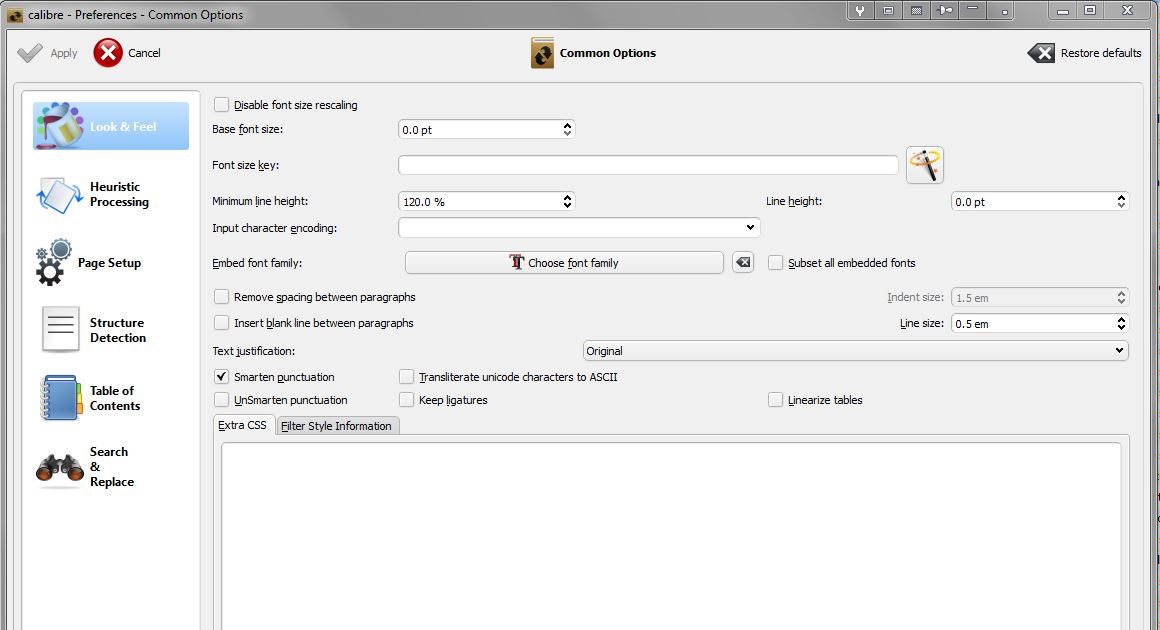Toggle Disable font size rescaling
The image size is (1160, 630).
(x=221, y=105)
